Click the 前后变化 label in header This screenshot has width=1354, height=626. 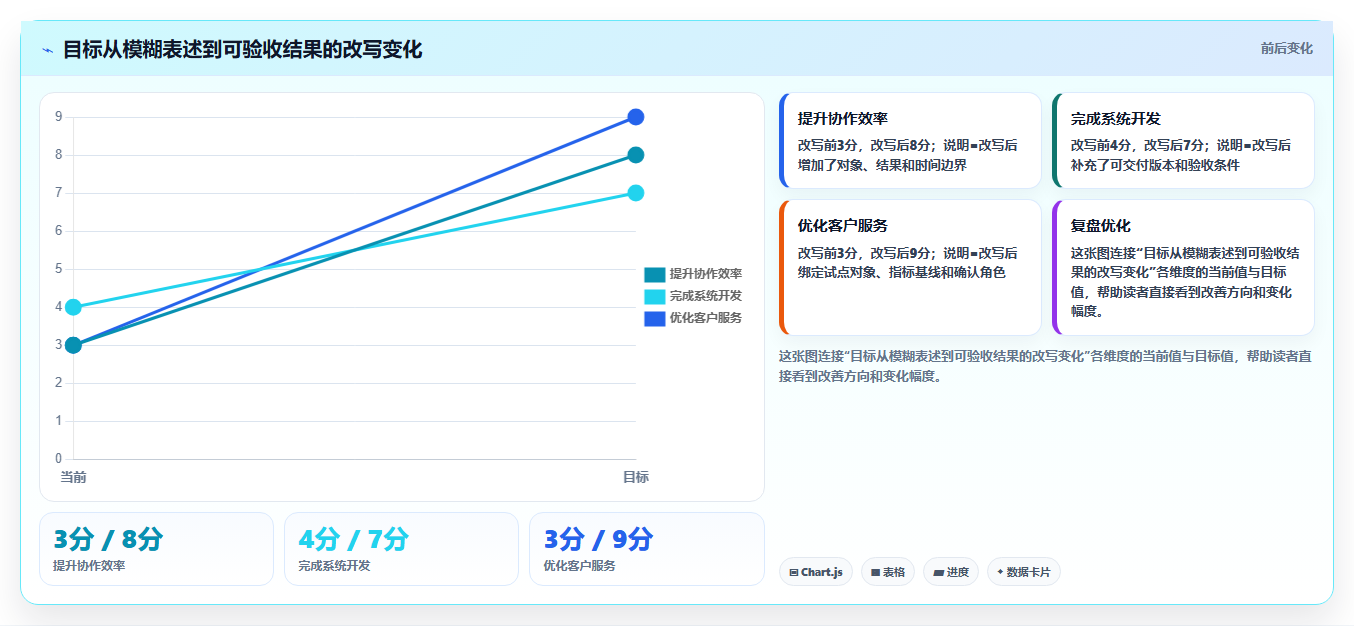[1286, 48]
